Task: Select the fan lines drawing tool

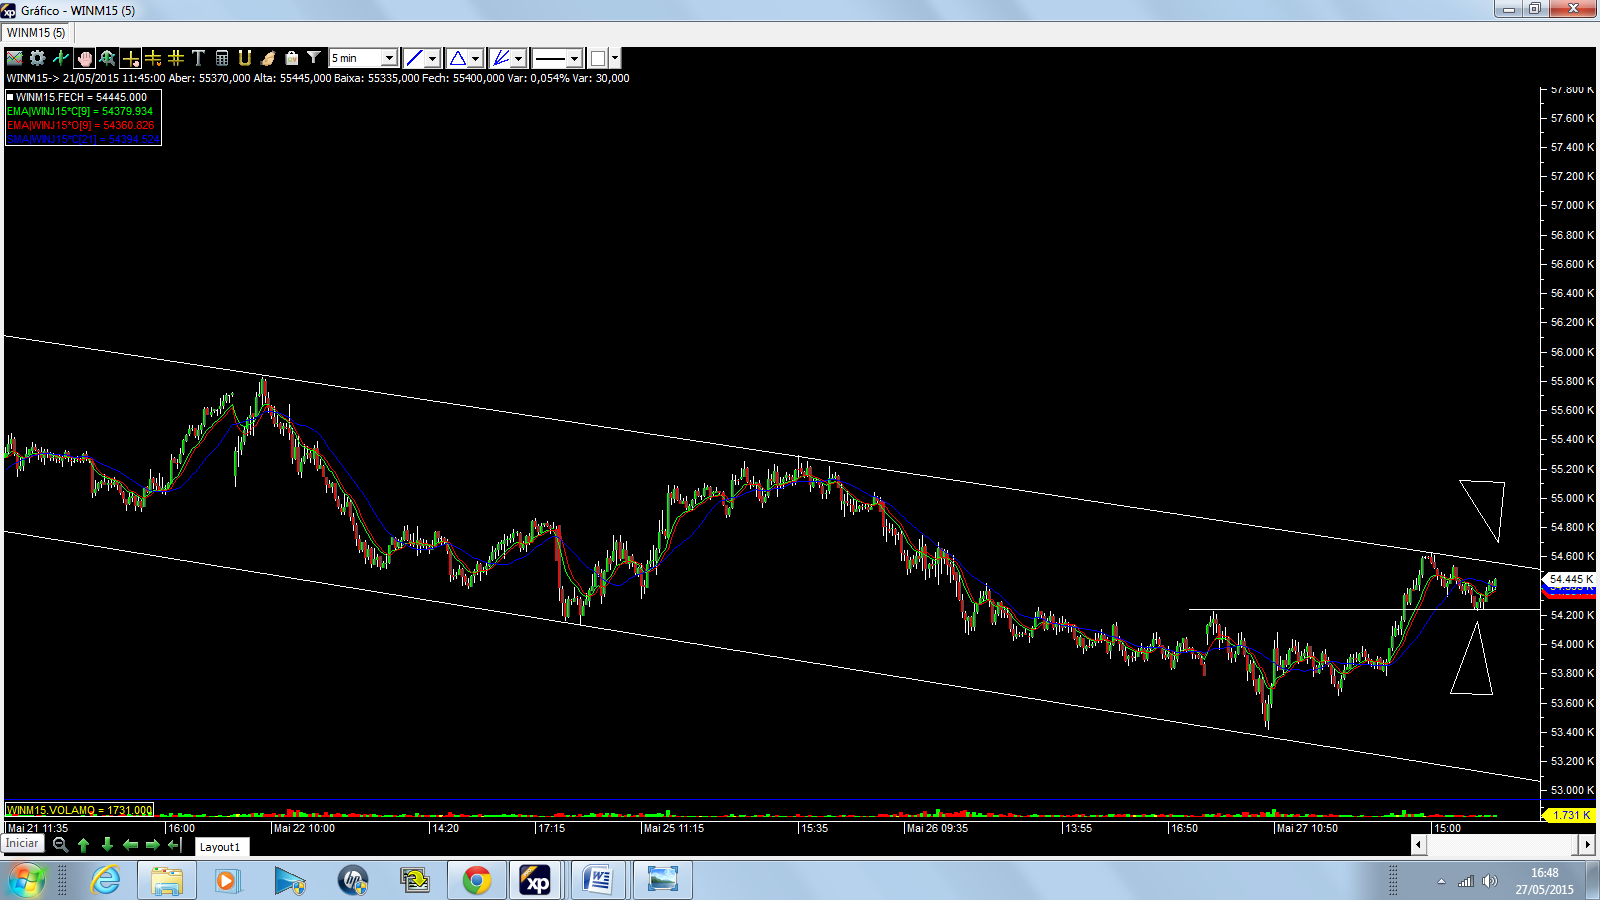Action: point(501,58)
